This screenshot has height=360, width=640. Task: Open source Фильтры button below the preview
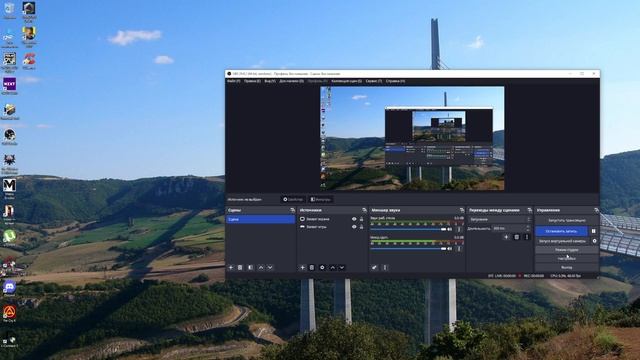[x=320, y=200]
